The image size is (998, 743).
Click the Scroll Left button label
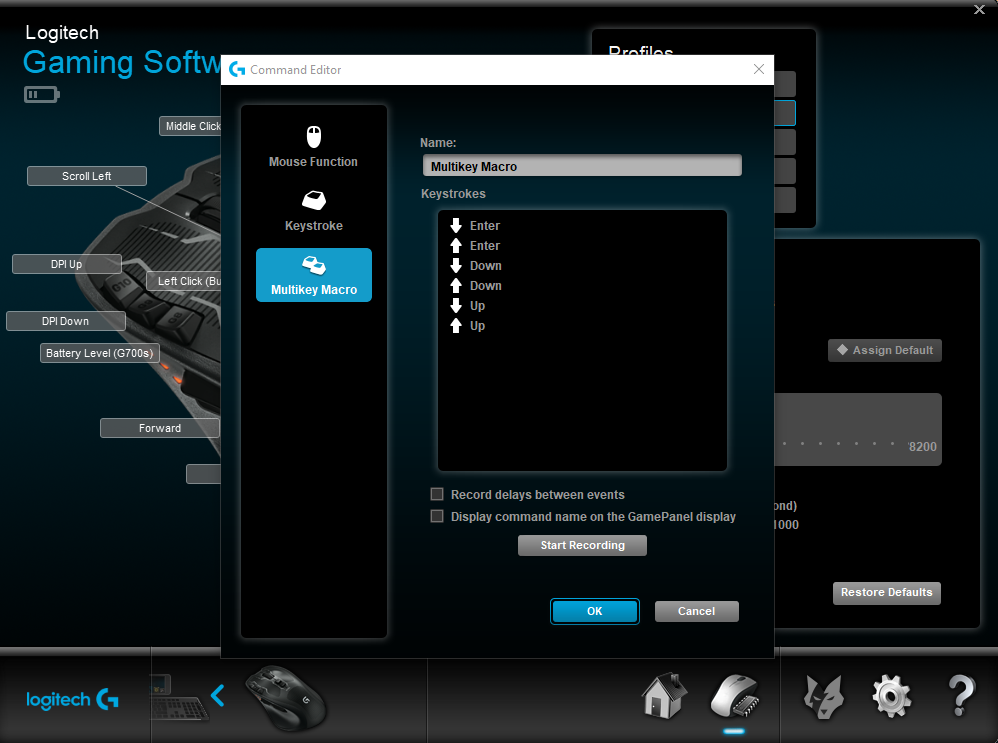pos(87,176)
